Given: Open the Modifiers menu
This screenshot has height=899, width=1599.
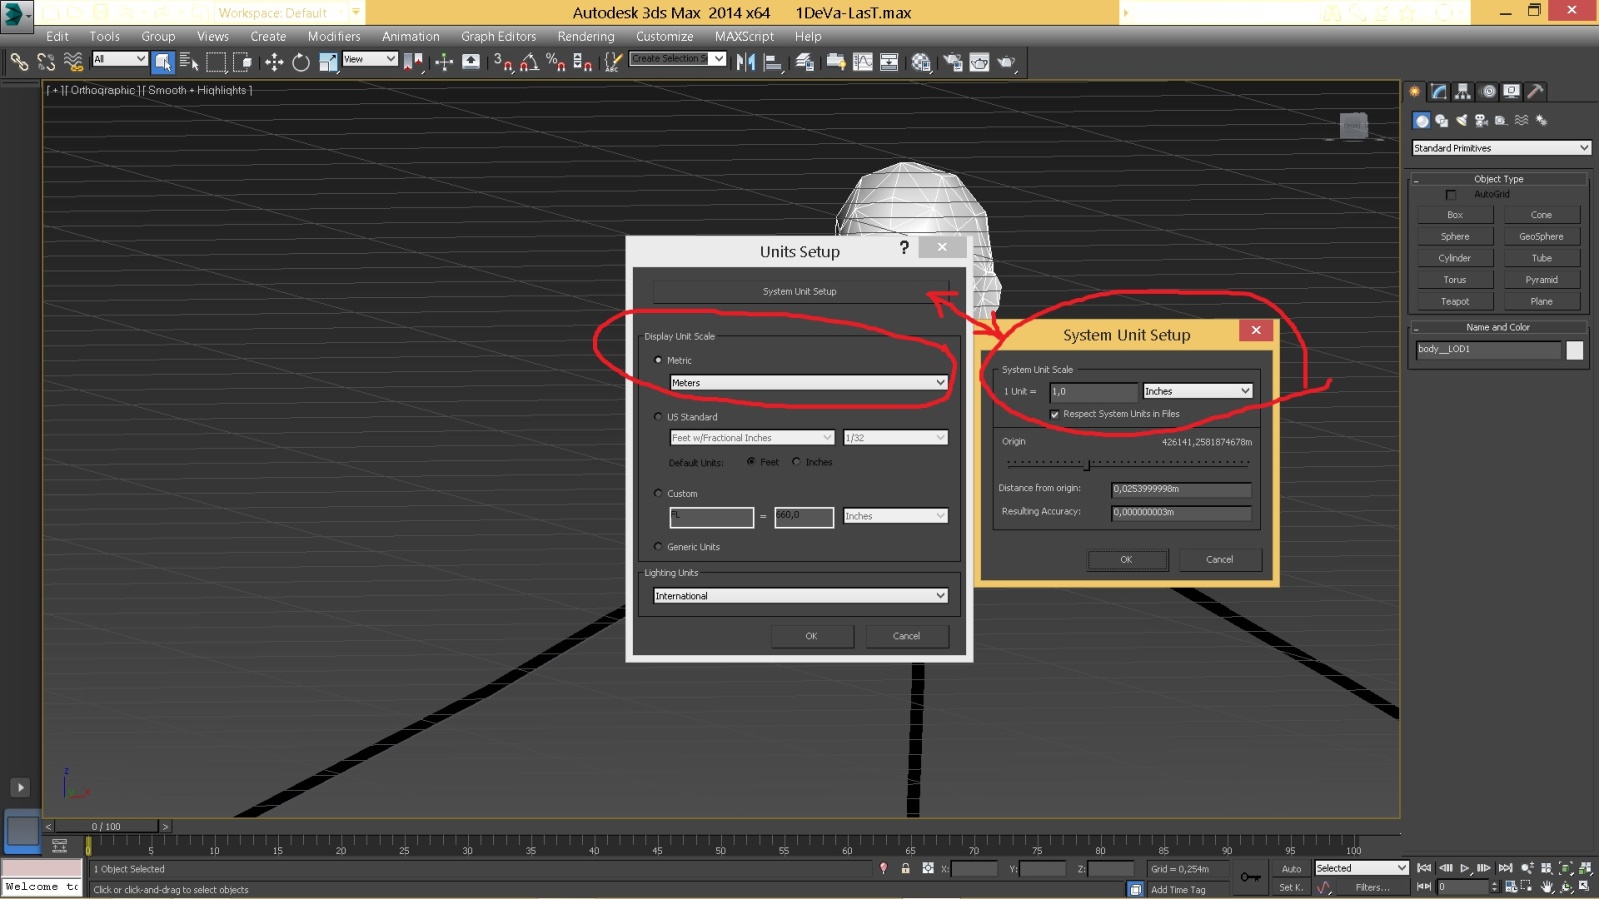Looking at the screenshot, I should 334,36.
